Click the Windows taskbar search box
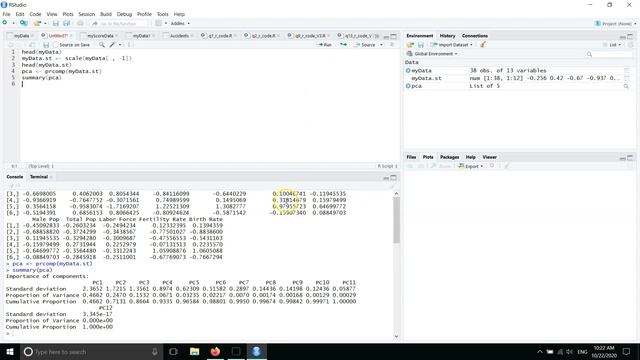This screenshot has width=640, height=360. coord(91,351)
